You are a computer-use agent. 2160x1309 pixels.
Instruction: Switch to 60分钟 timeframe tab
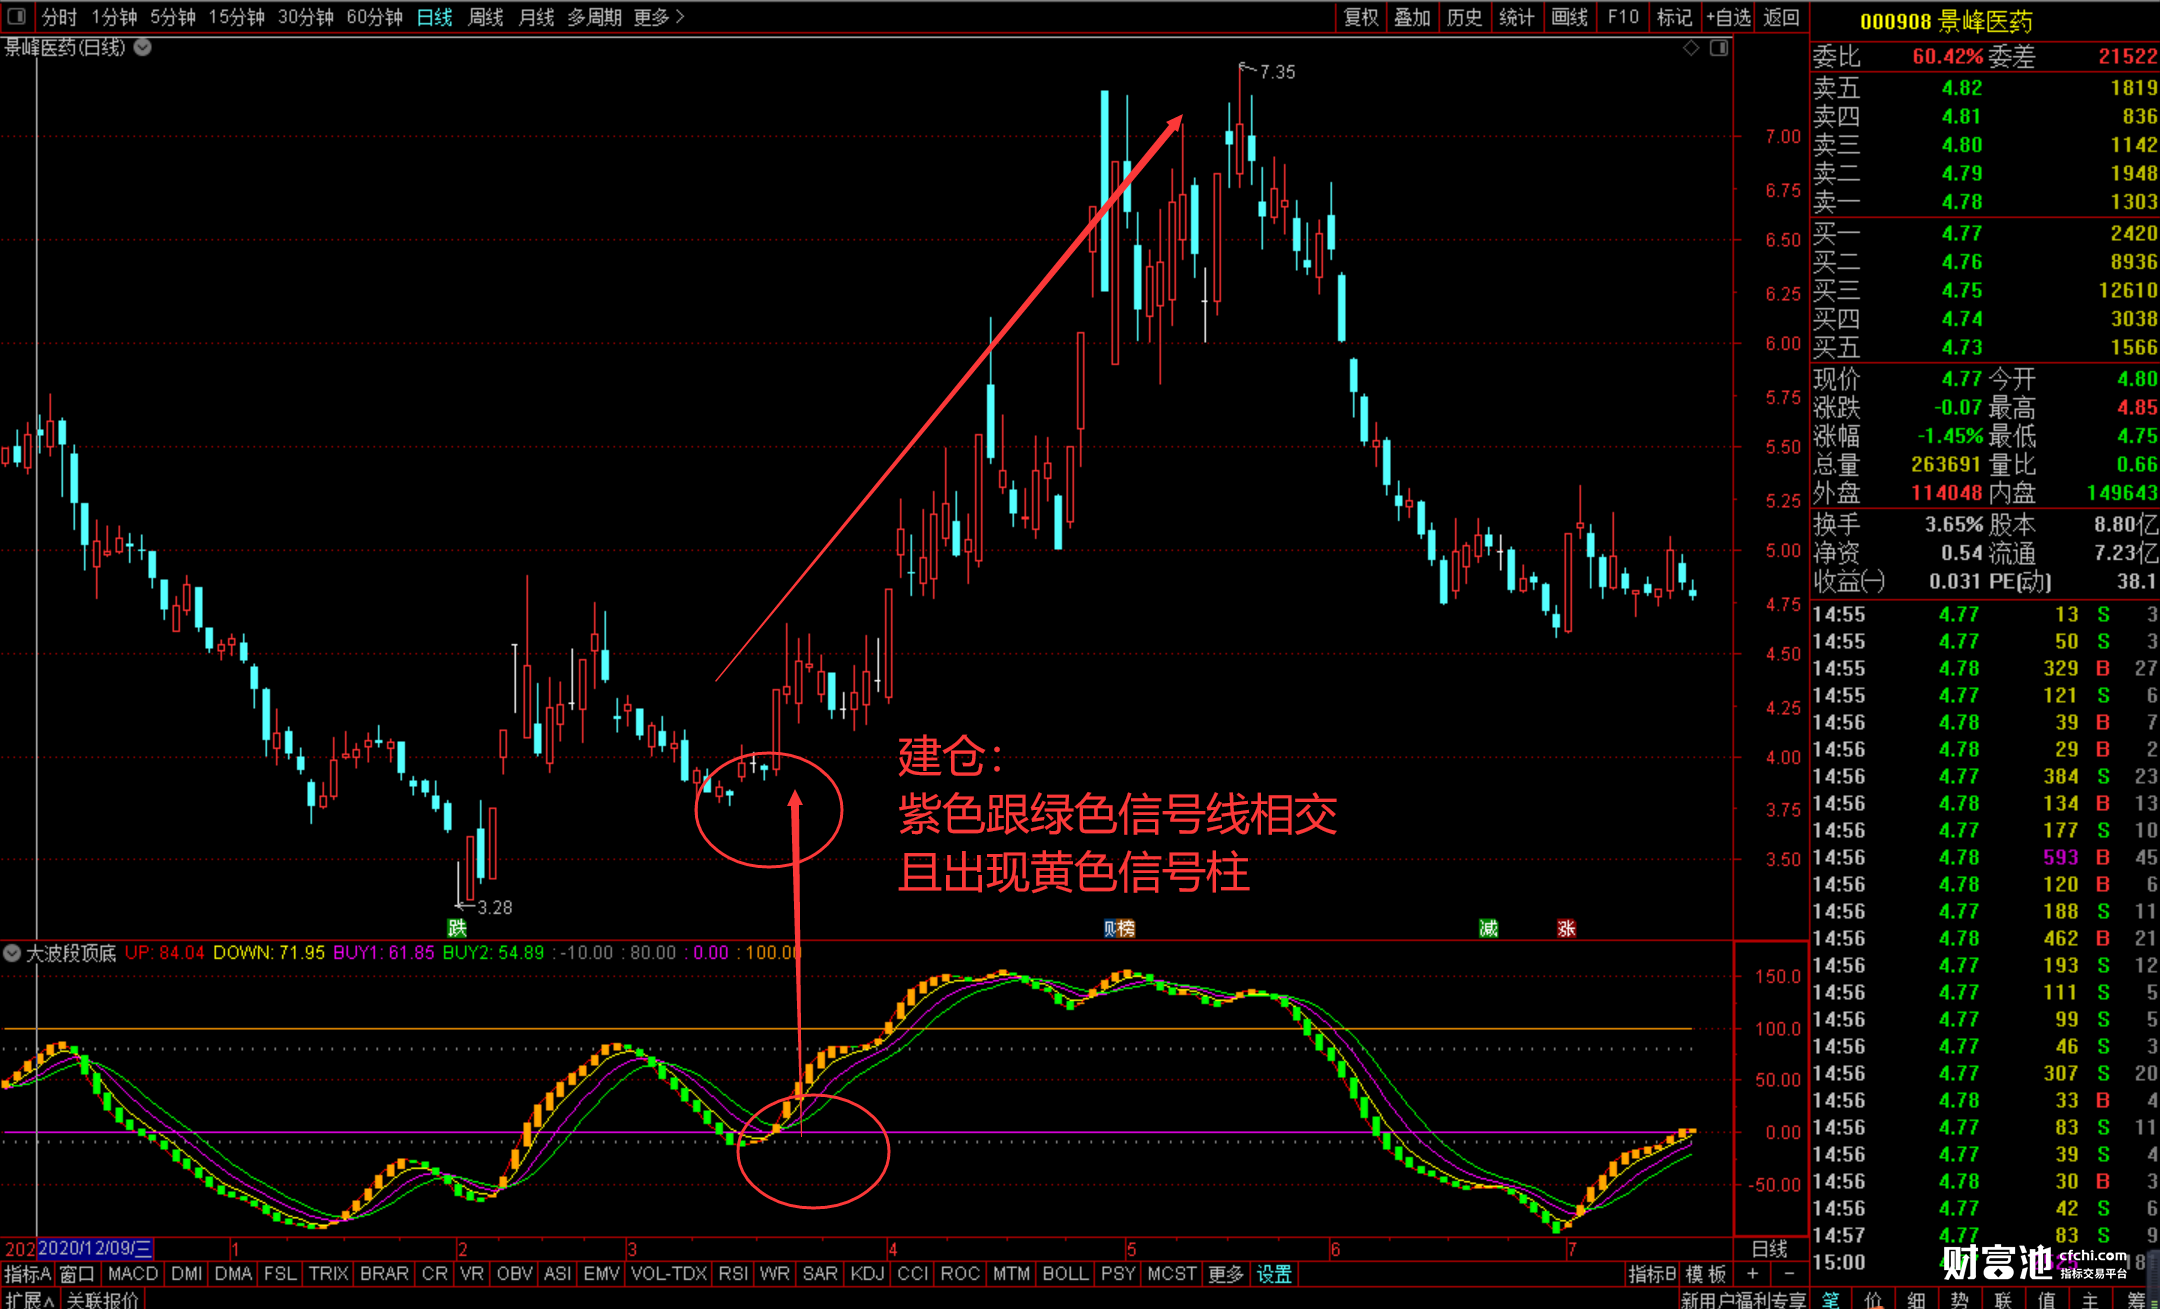pos(374,17)
